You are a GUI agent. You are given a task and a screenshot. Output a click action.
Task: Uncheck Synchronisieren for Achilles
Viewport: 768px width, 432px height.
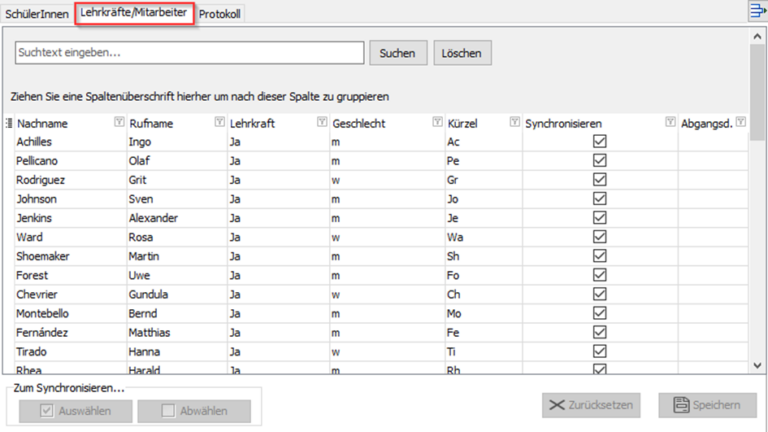pos(600,141)
